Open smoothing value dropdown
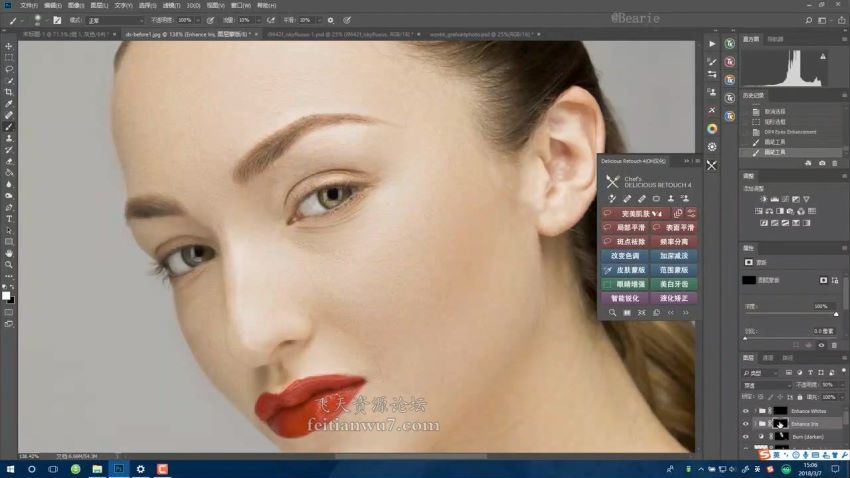Screen dimensions: 850x478 click(x=319, y=20)
